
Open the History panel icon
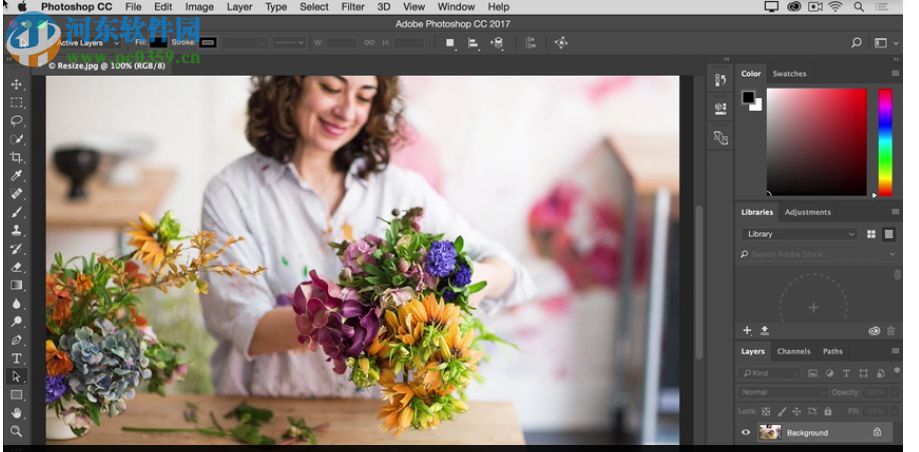(720, 80)
